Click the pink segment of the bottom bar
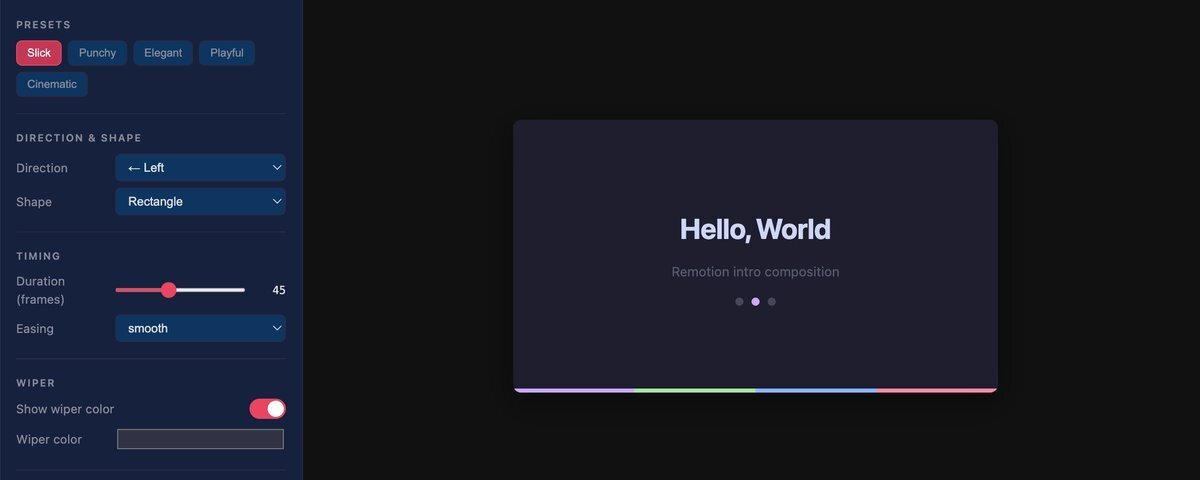This screenshot has width=1200, height=480. pyautogui.click(x=936, y=390)
